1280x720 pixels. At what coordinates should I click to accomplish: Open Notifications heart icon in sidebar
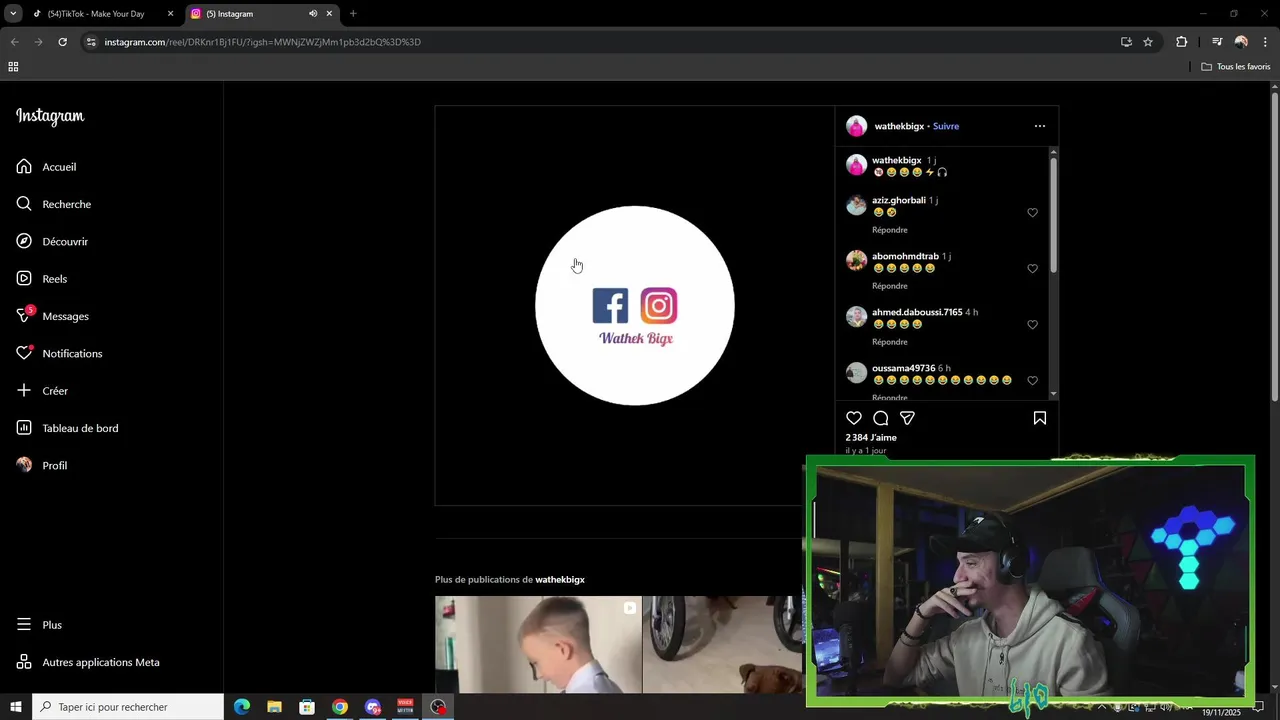pyautogui.click(x=24, y=353)
